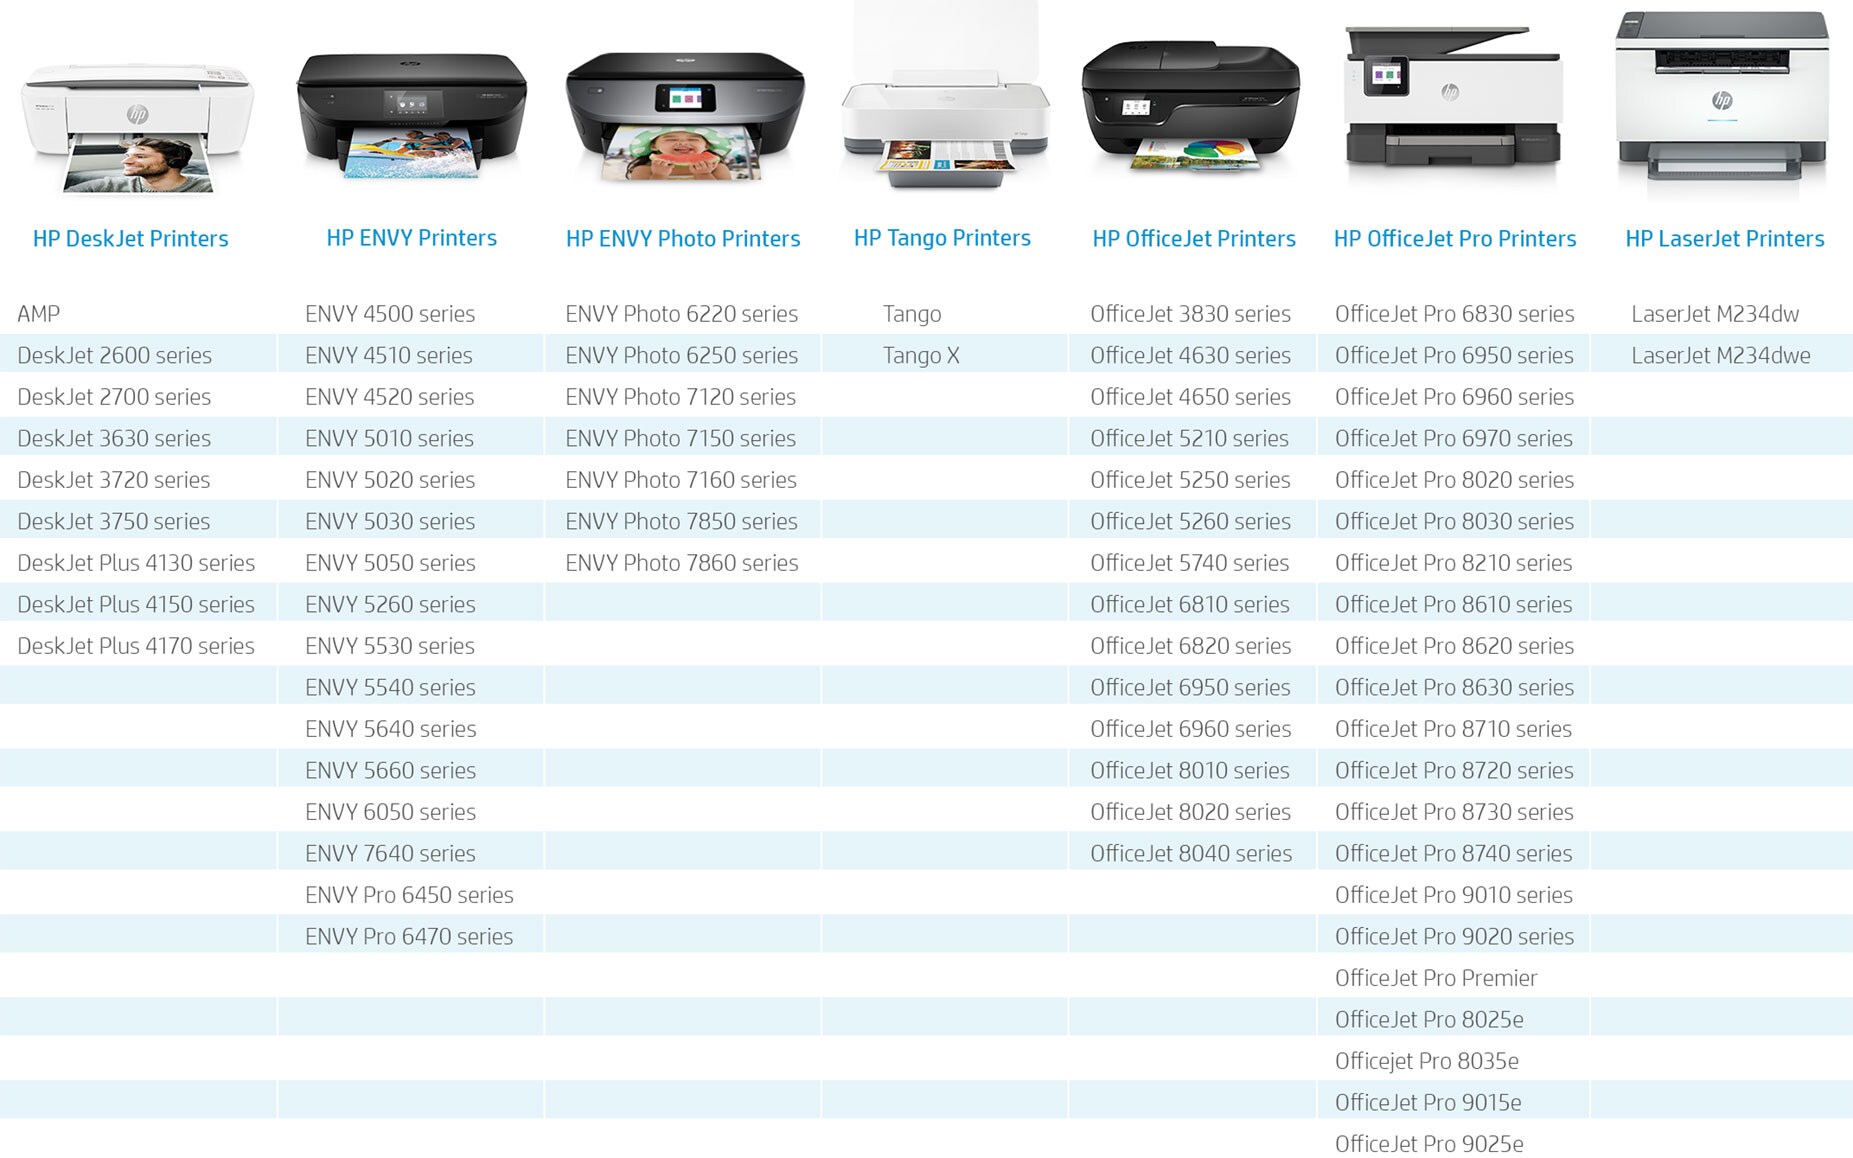Image resolution: width=1853 pixels, height=1158 pixels.
Task: Select OfficeJet 5260 series
Action: 1191,521
